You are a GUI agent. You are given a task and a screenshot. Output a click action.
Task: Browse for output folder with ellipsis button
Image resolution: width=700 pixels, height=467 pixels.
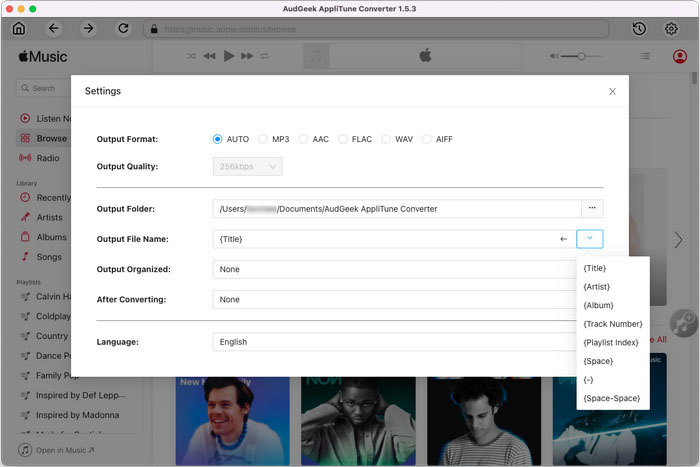click(x=592, y=208)
